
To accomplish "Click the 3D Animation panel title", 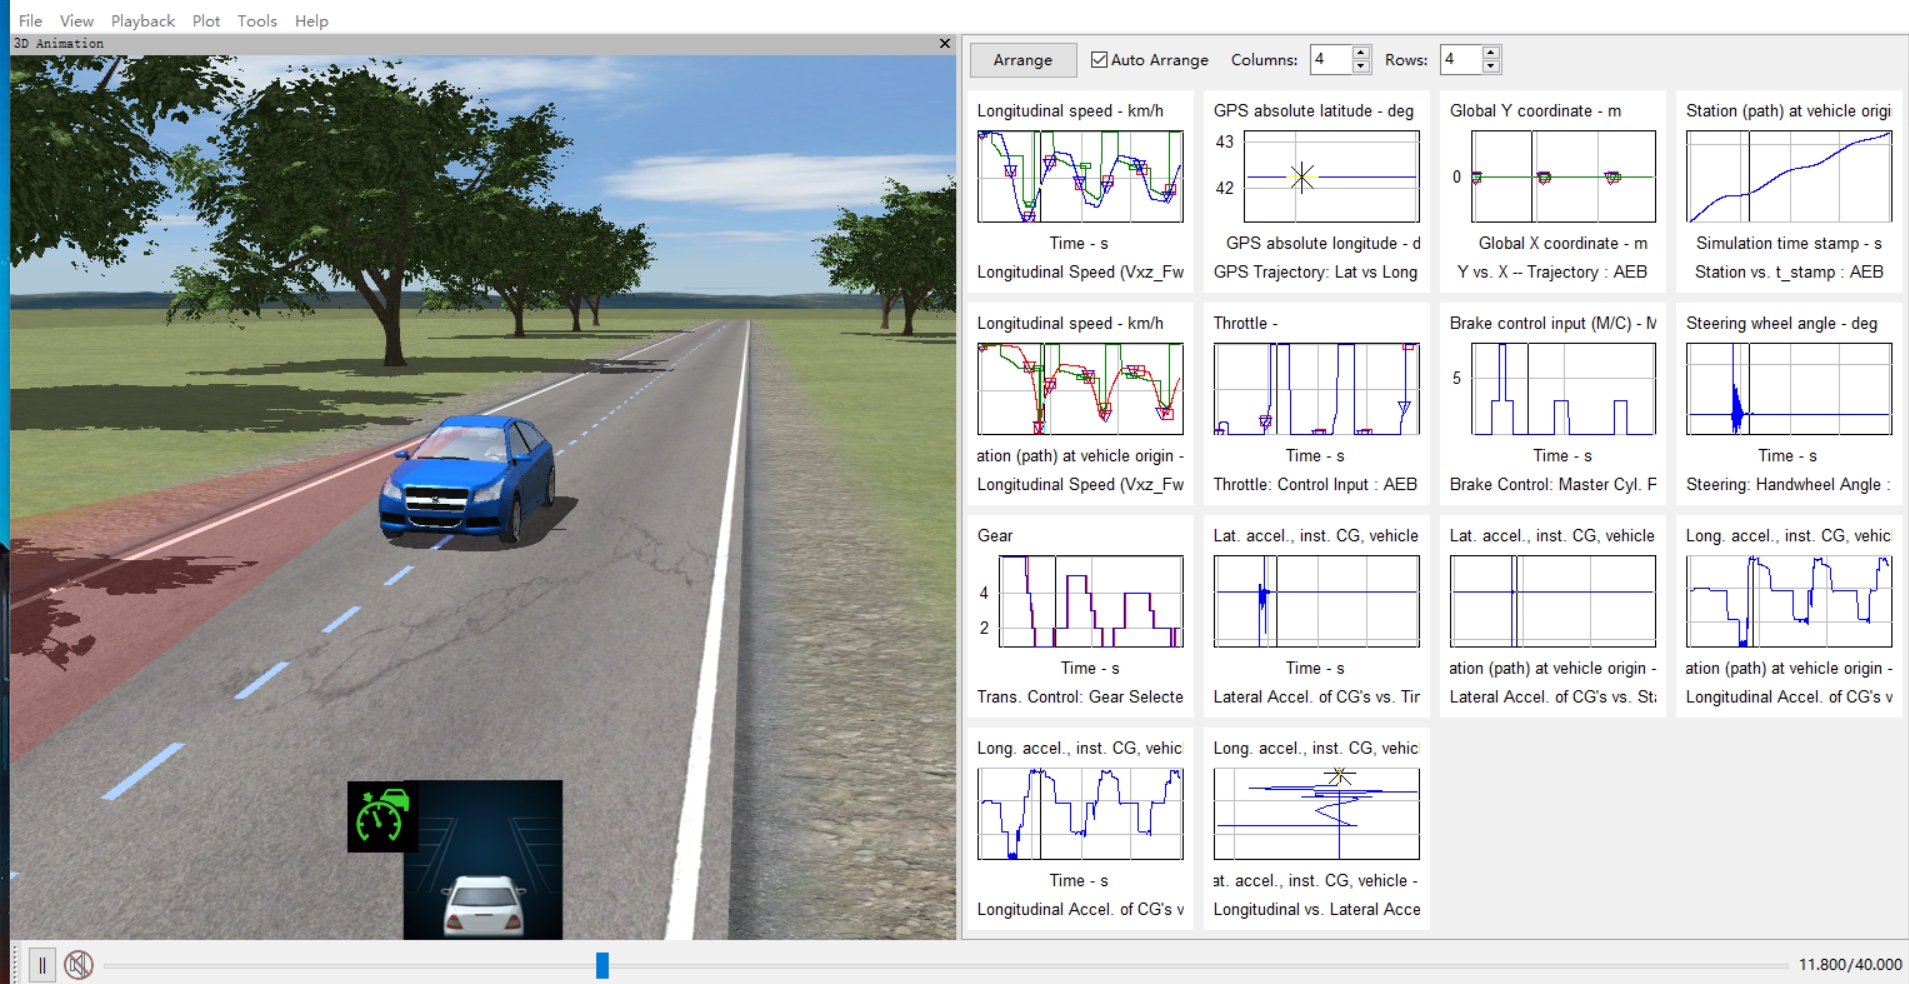I will [x=59, y=44].
